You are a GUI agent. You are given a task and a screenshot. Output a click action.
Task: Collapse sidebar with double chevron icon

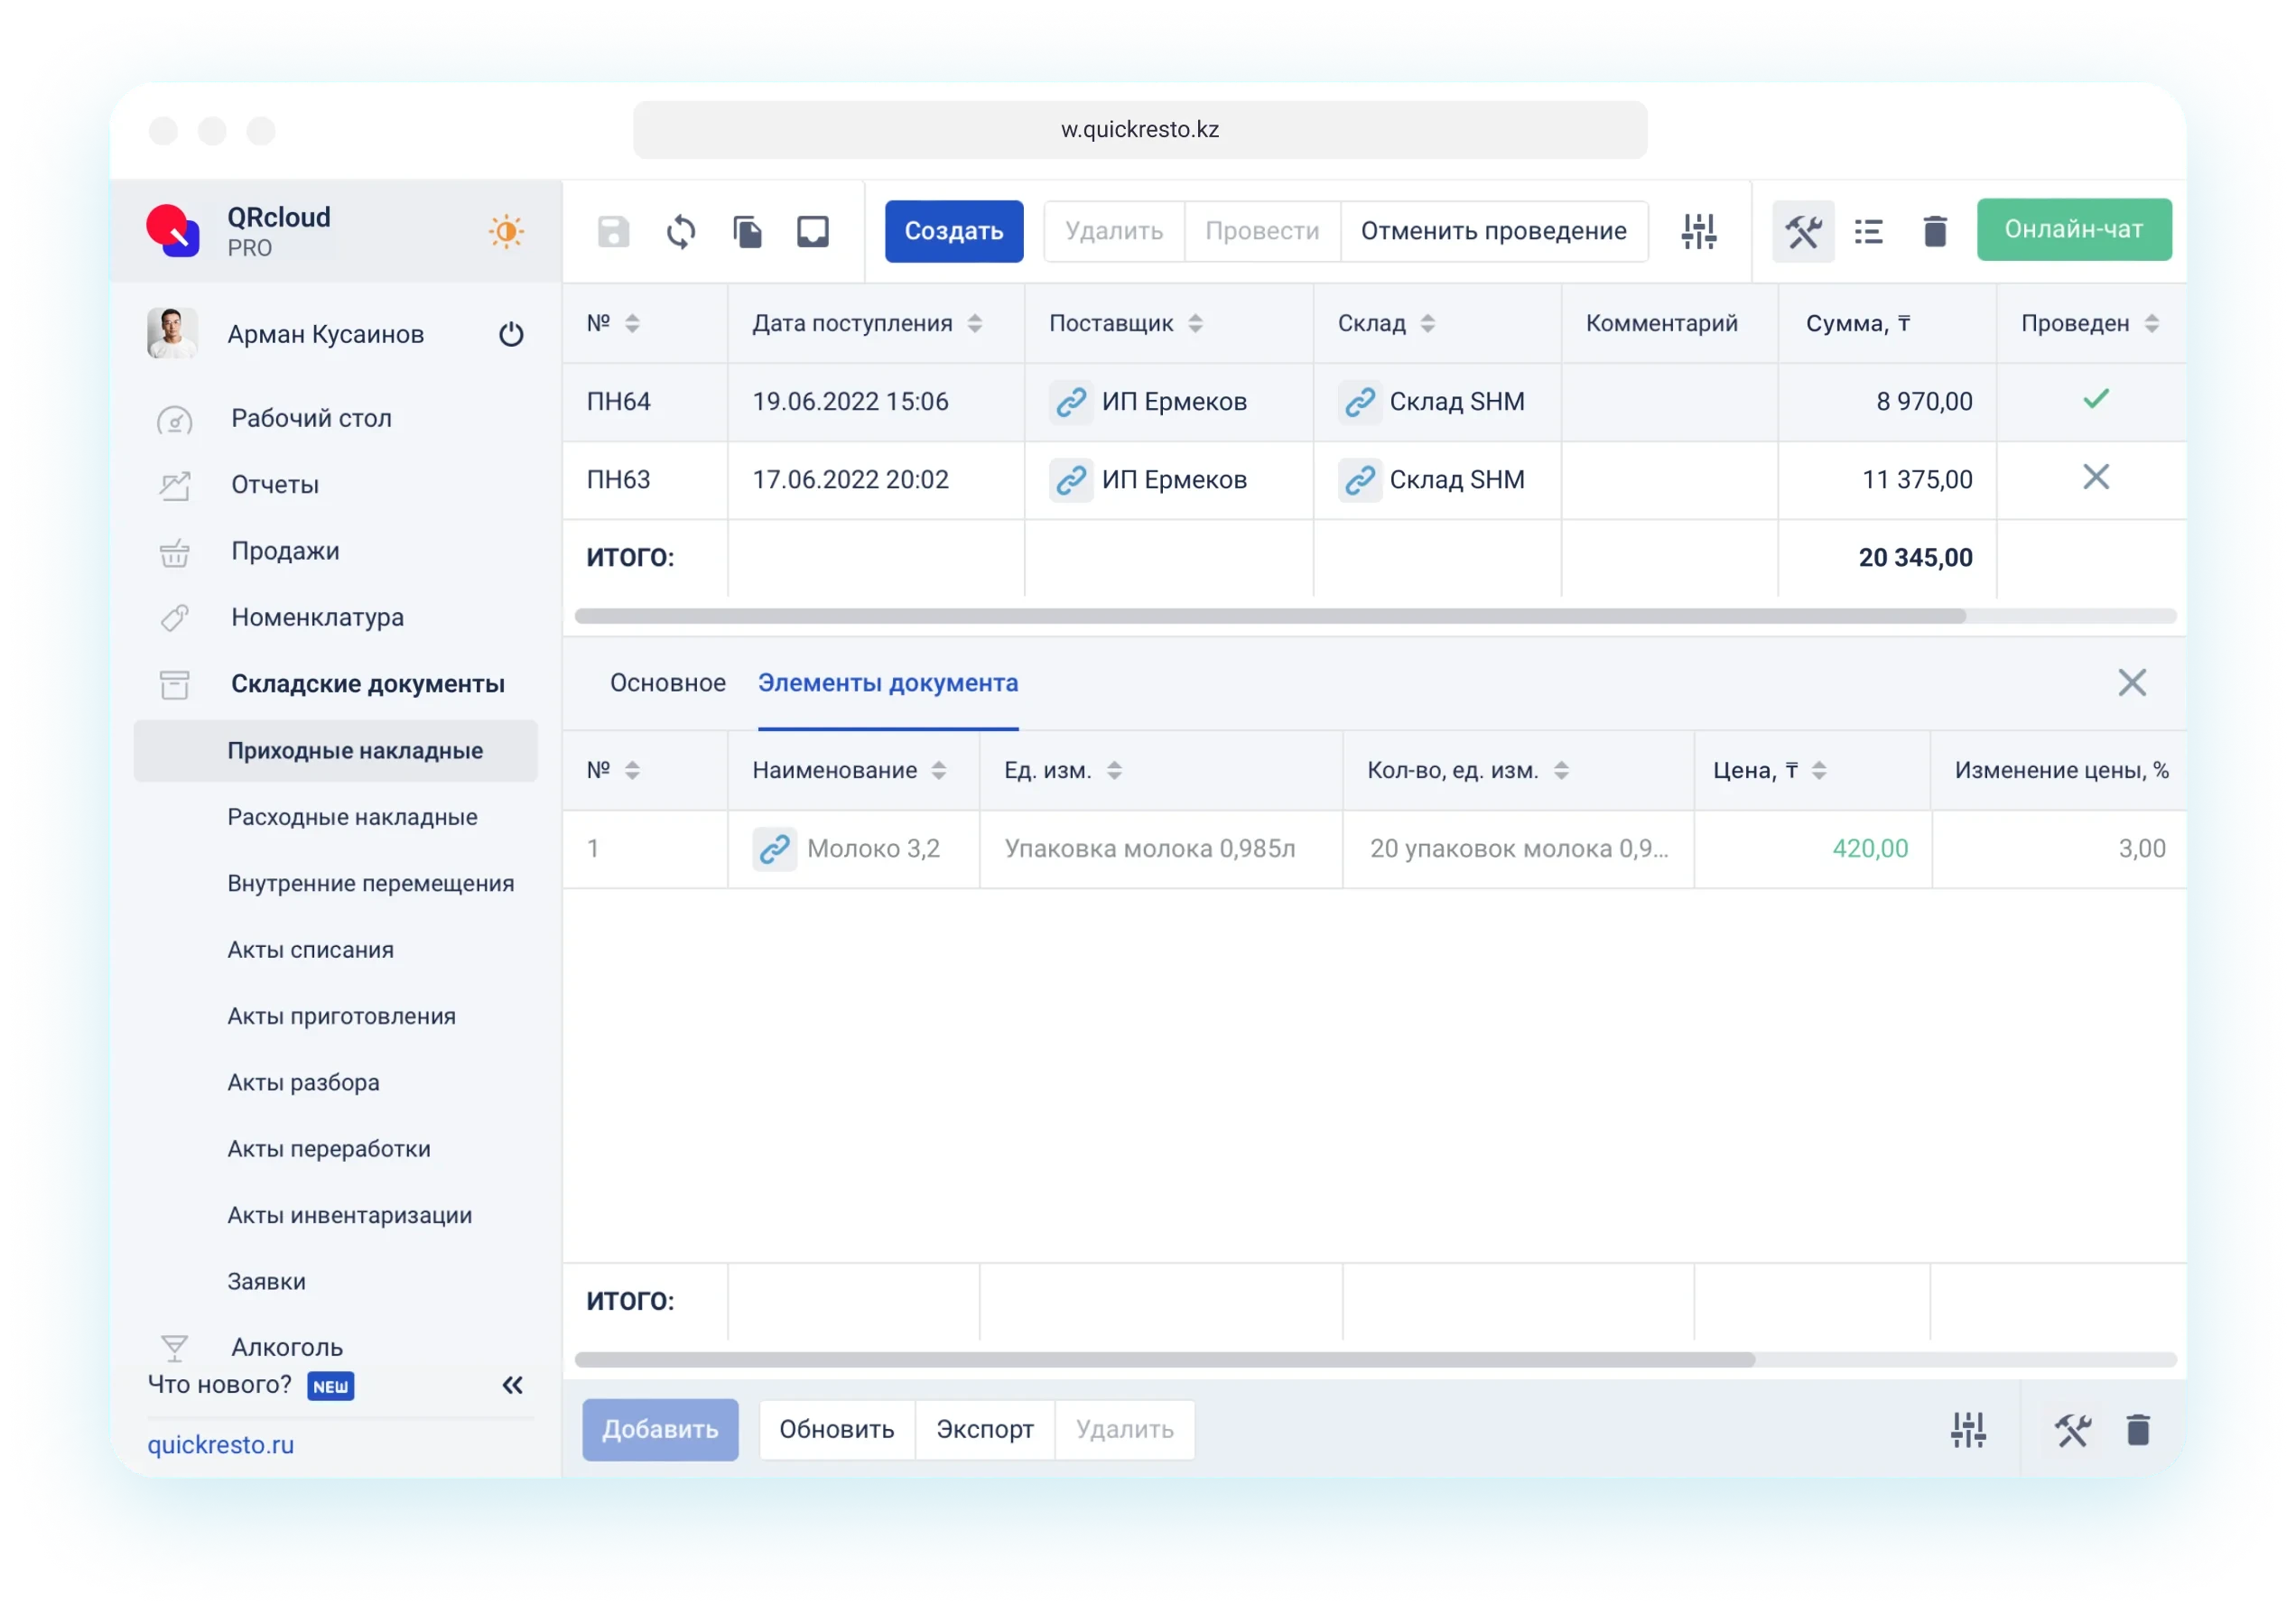512,1385
